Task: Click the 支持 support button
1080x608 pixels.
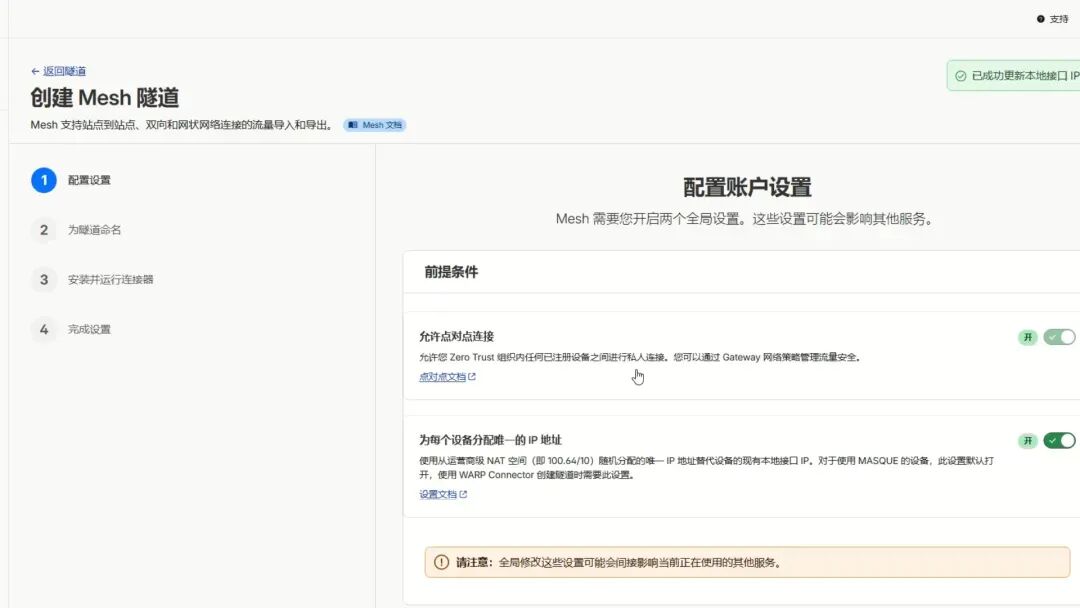Action: (x=1052, y=19)
